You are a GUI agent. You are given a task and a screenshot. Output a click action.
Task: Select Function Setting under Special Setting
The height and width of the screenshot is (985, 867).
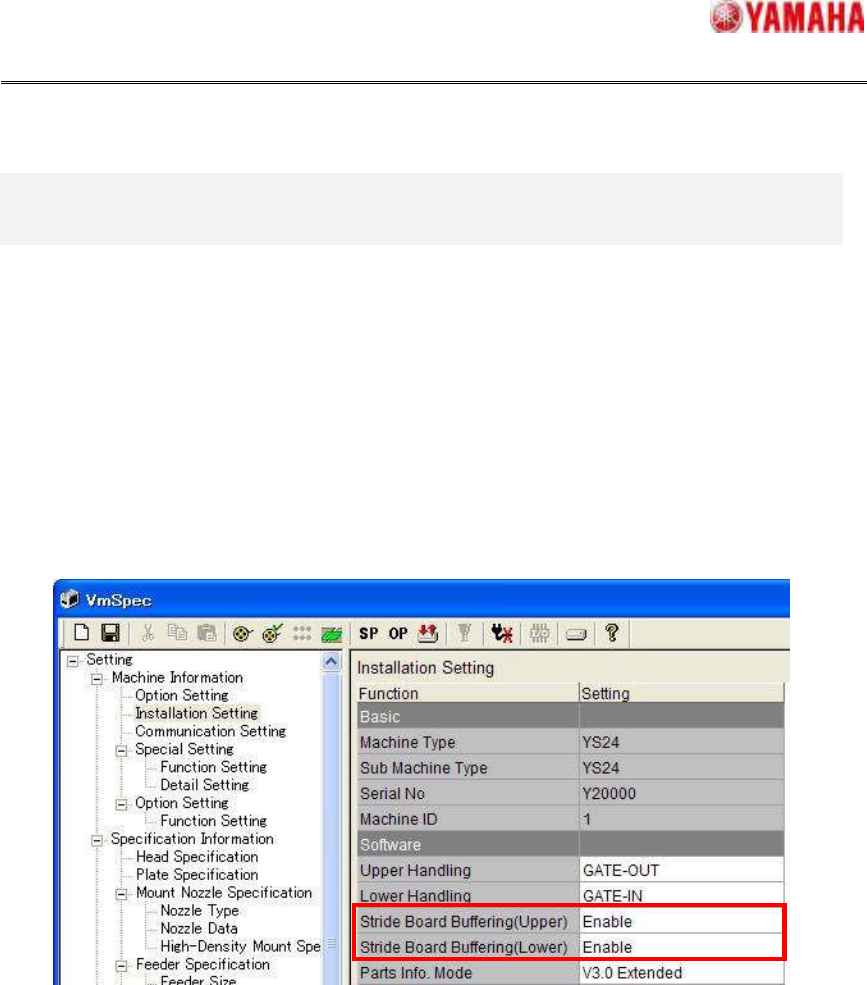click(214, 767)
